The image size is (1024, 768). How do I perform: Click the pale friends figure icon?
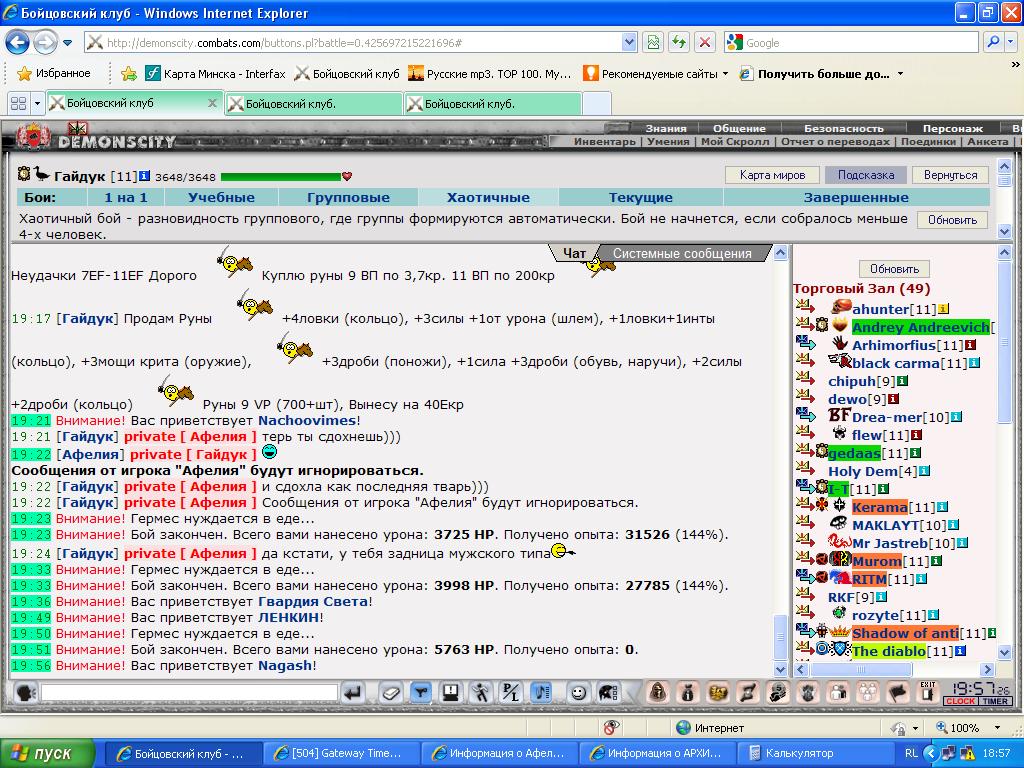click(x=839, y=692)
